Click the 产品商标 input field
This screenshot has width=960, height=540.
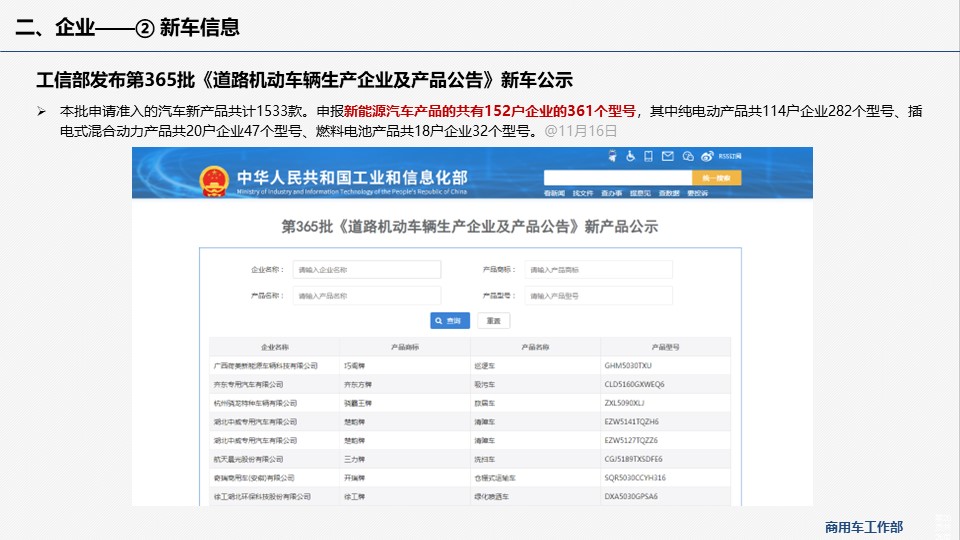[598, 269]
